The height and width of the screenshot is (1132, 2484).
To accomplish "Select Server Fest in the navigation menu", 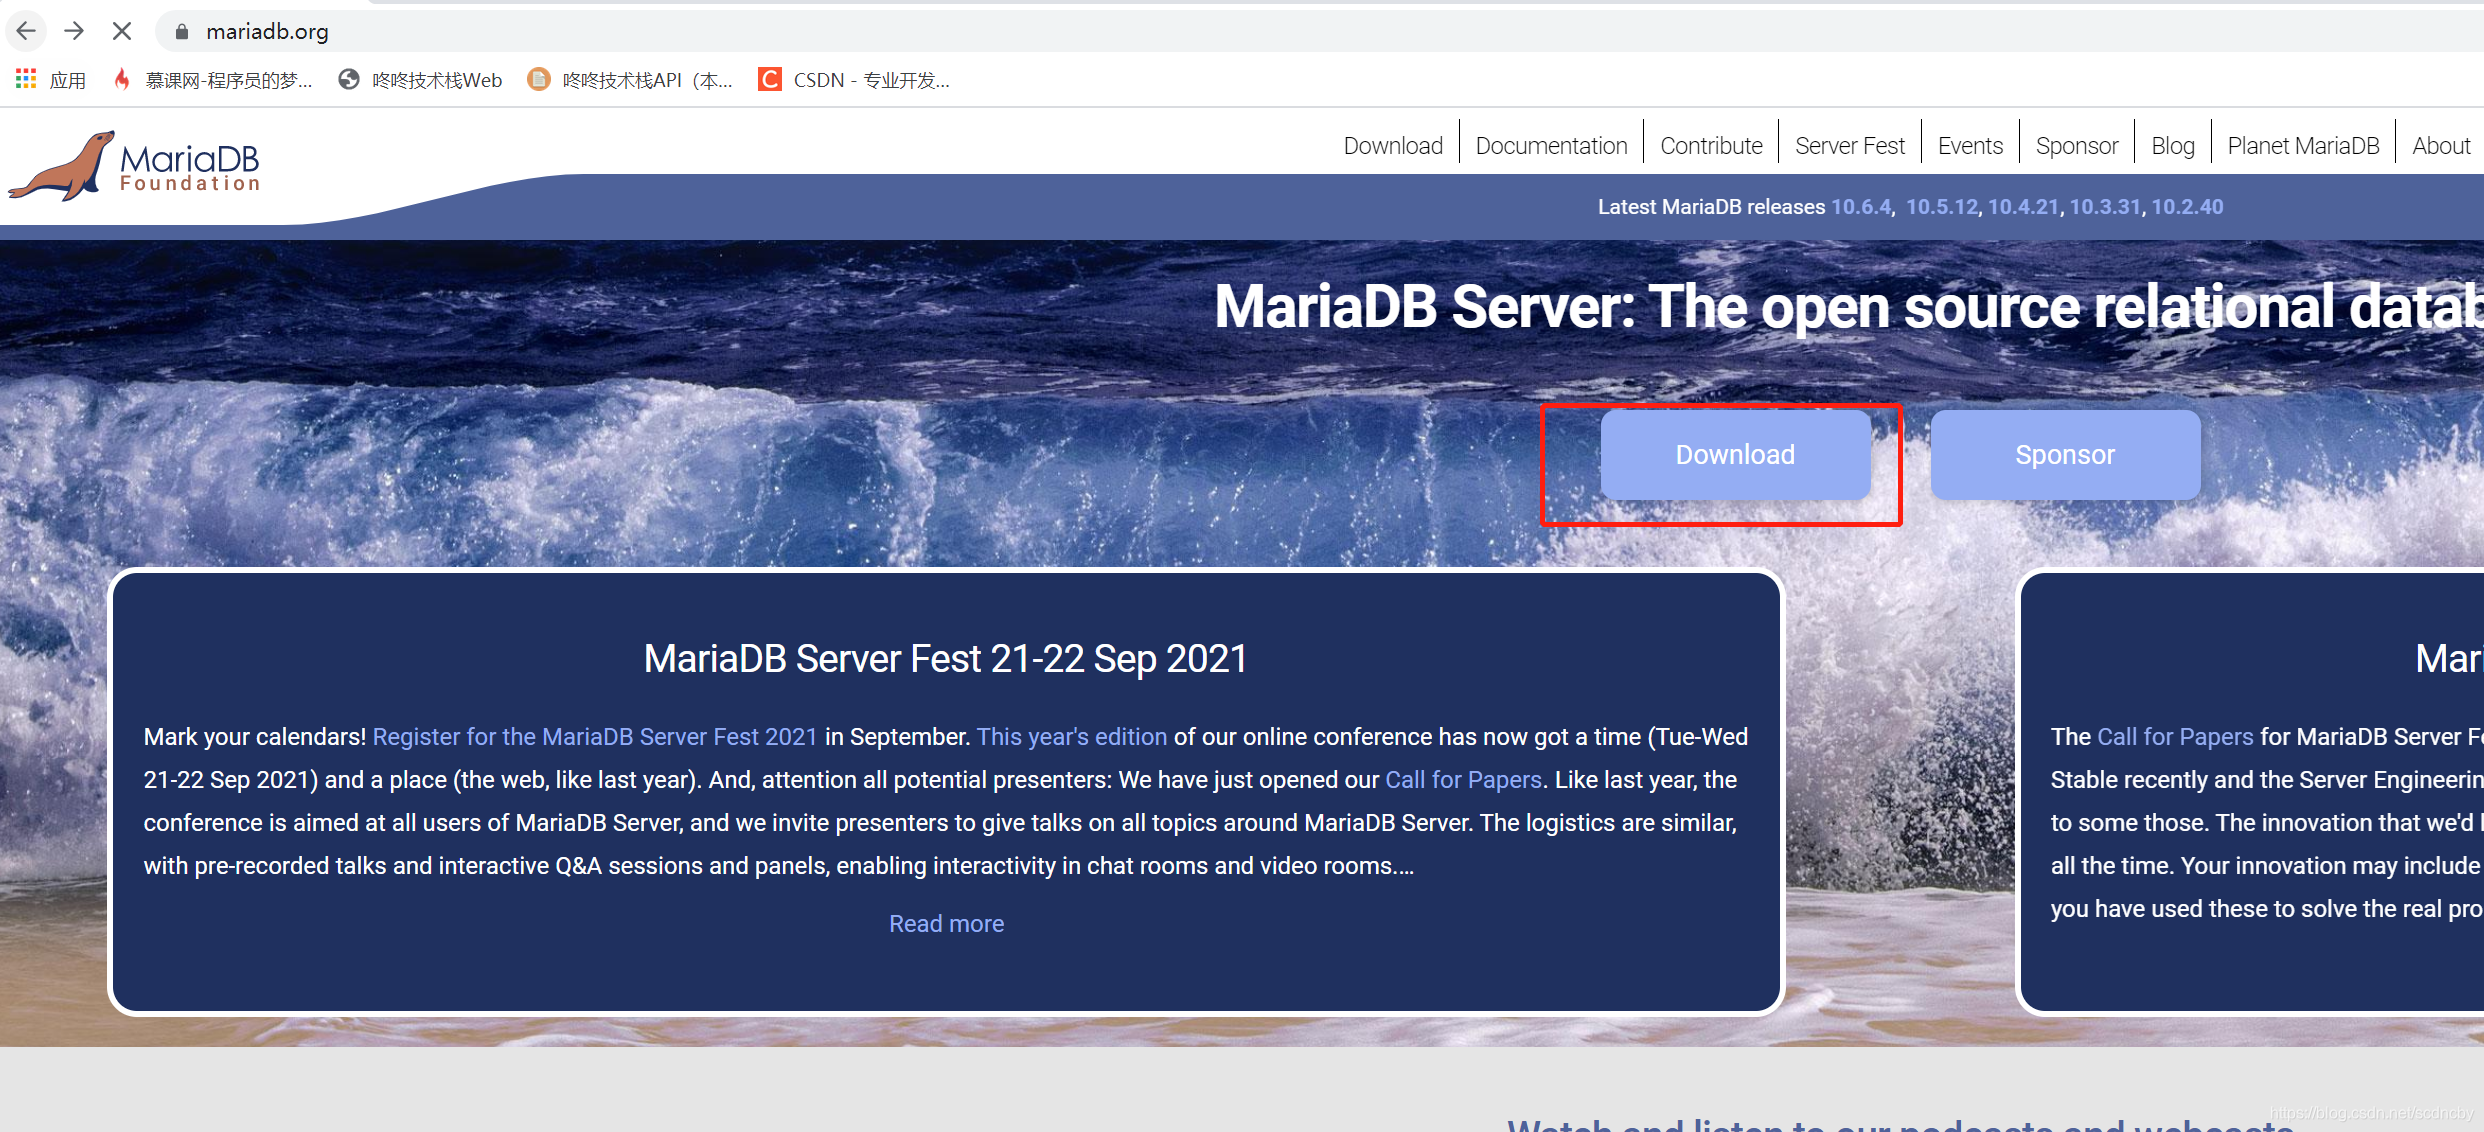I will click(1849, 146).
